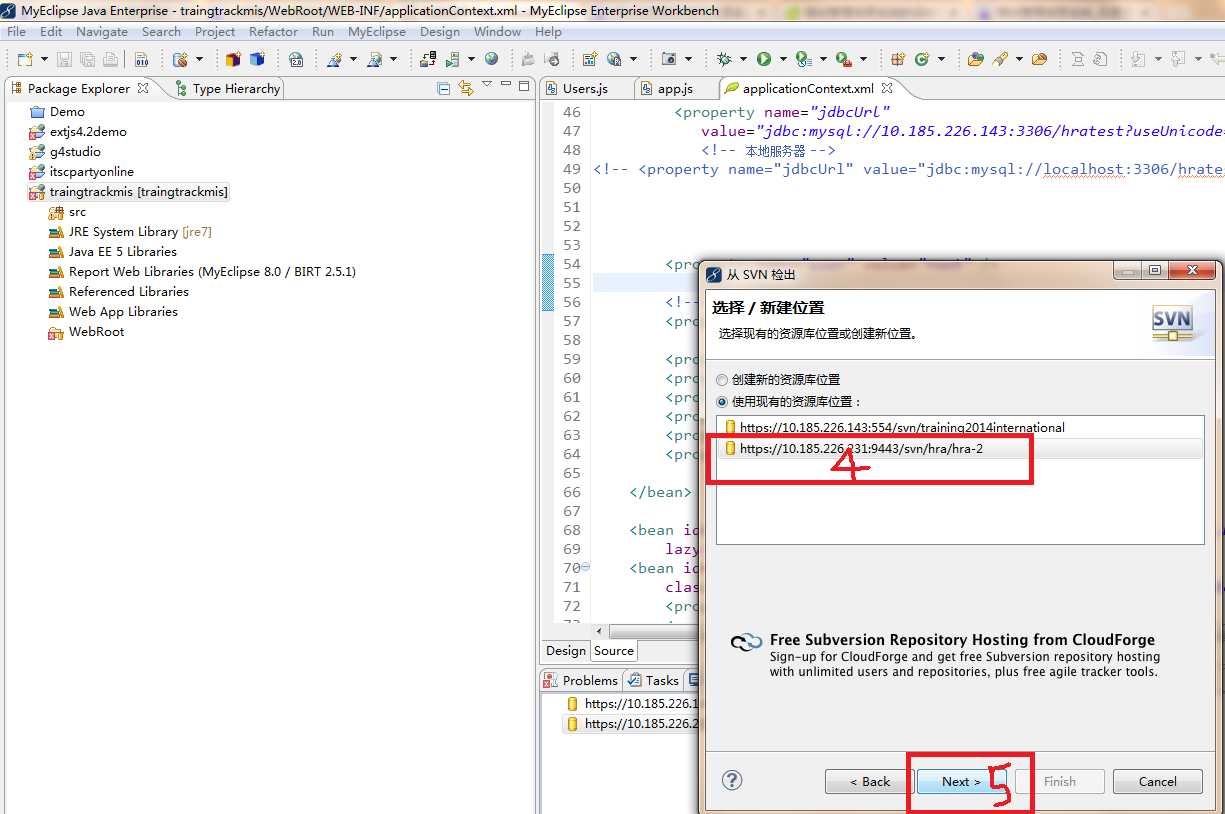
Task: Click the camera capture toolbar icon
Action: pos(669,59)
